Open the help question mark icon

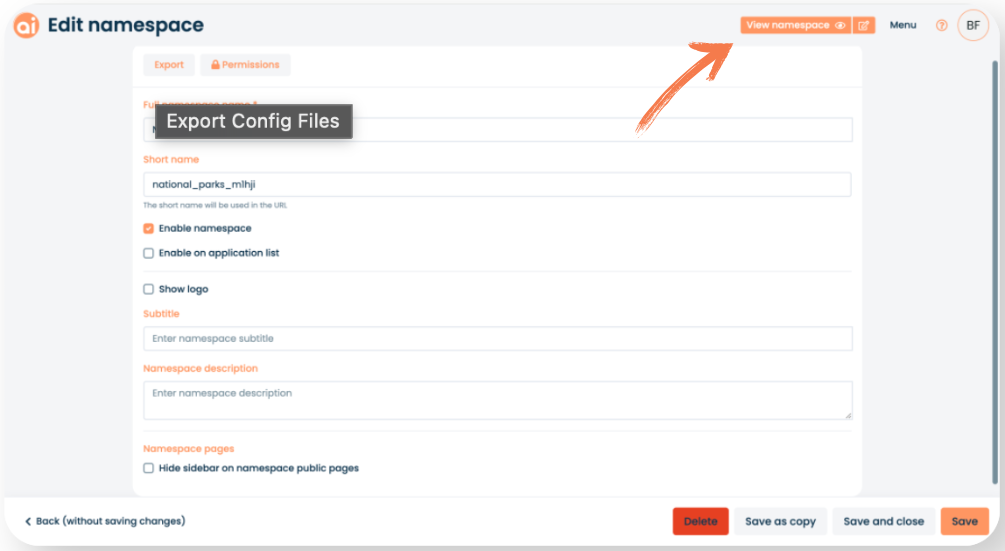[x=941, y=26]
